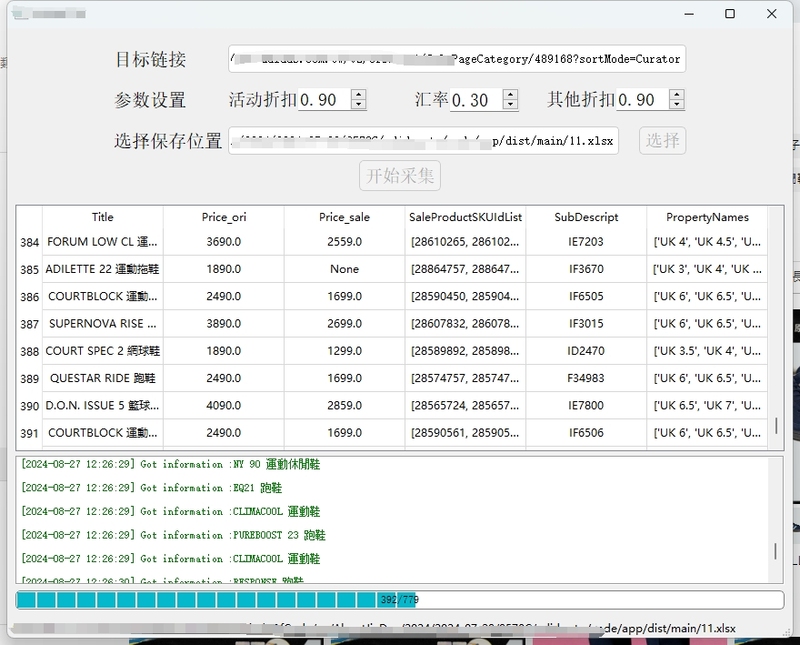The image size is (800, 645).
Task: Click the ADILETTE 22 運動拖鞋 title cell
Action: click(103, 269)
